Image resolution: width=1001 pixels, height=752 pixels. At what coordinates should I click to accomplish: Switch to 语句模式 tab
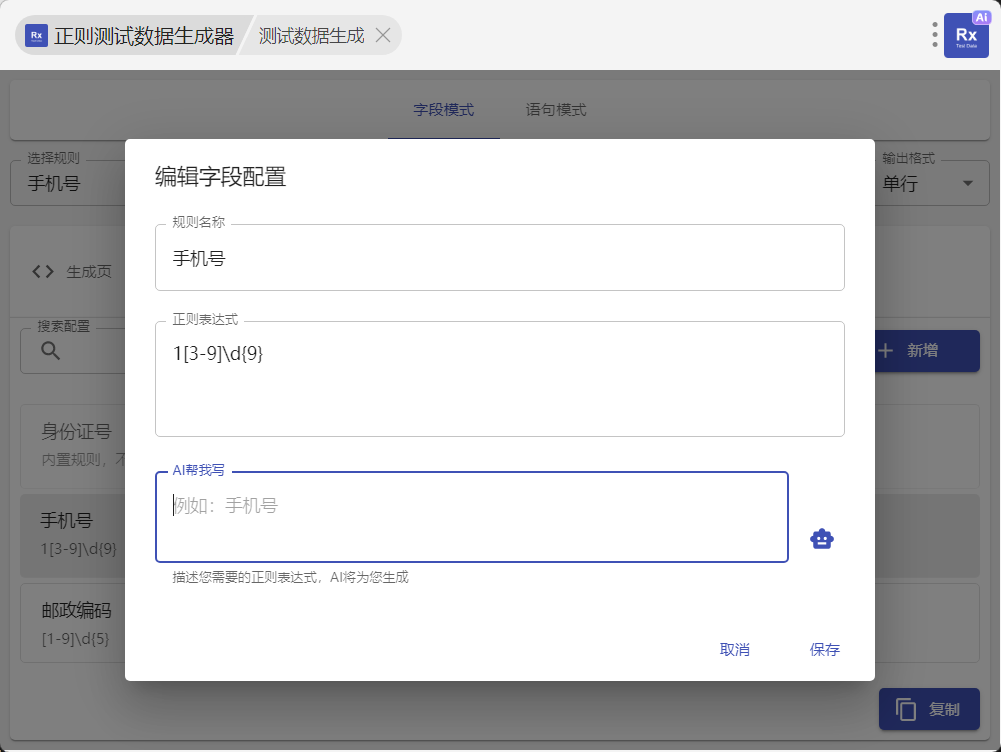(556, 110)
